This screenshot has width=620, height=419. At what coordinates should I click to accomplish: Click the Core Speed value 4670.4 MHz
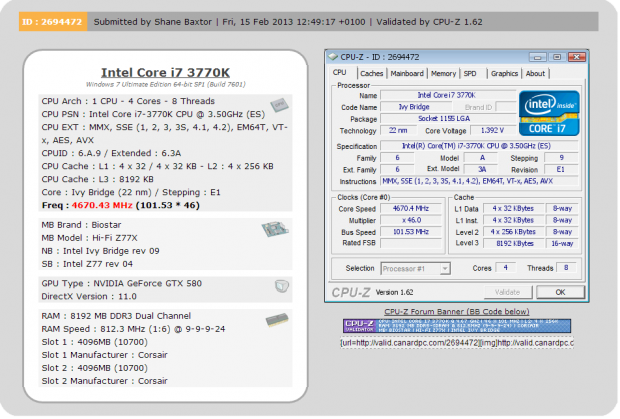point(411,209)
